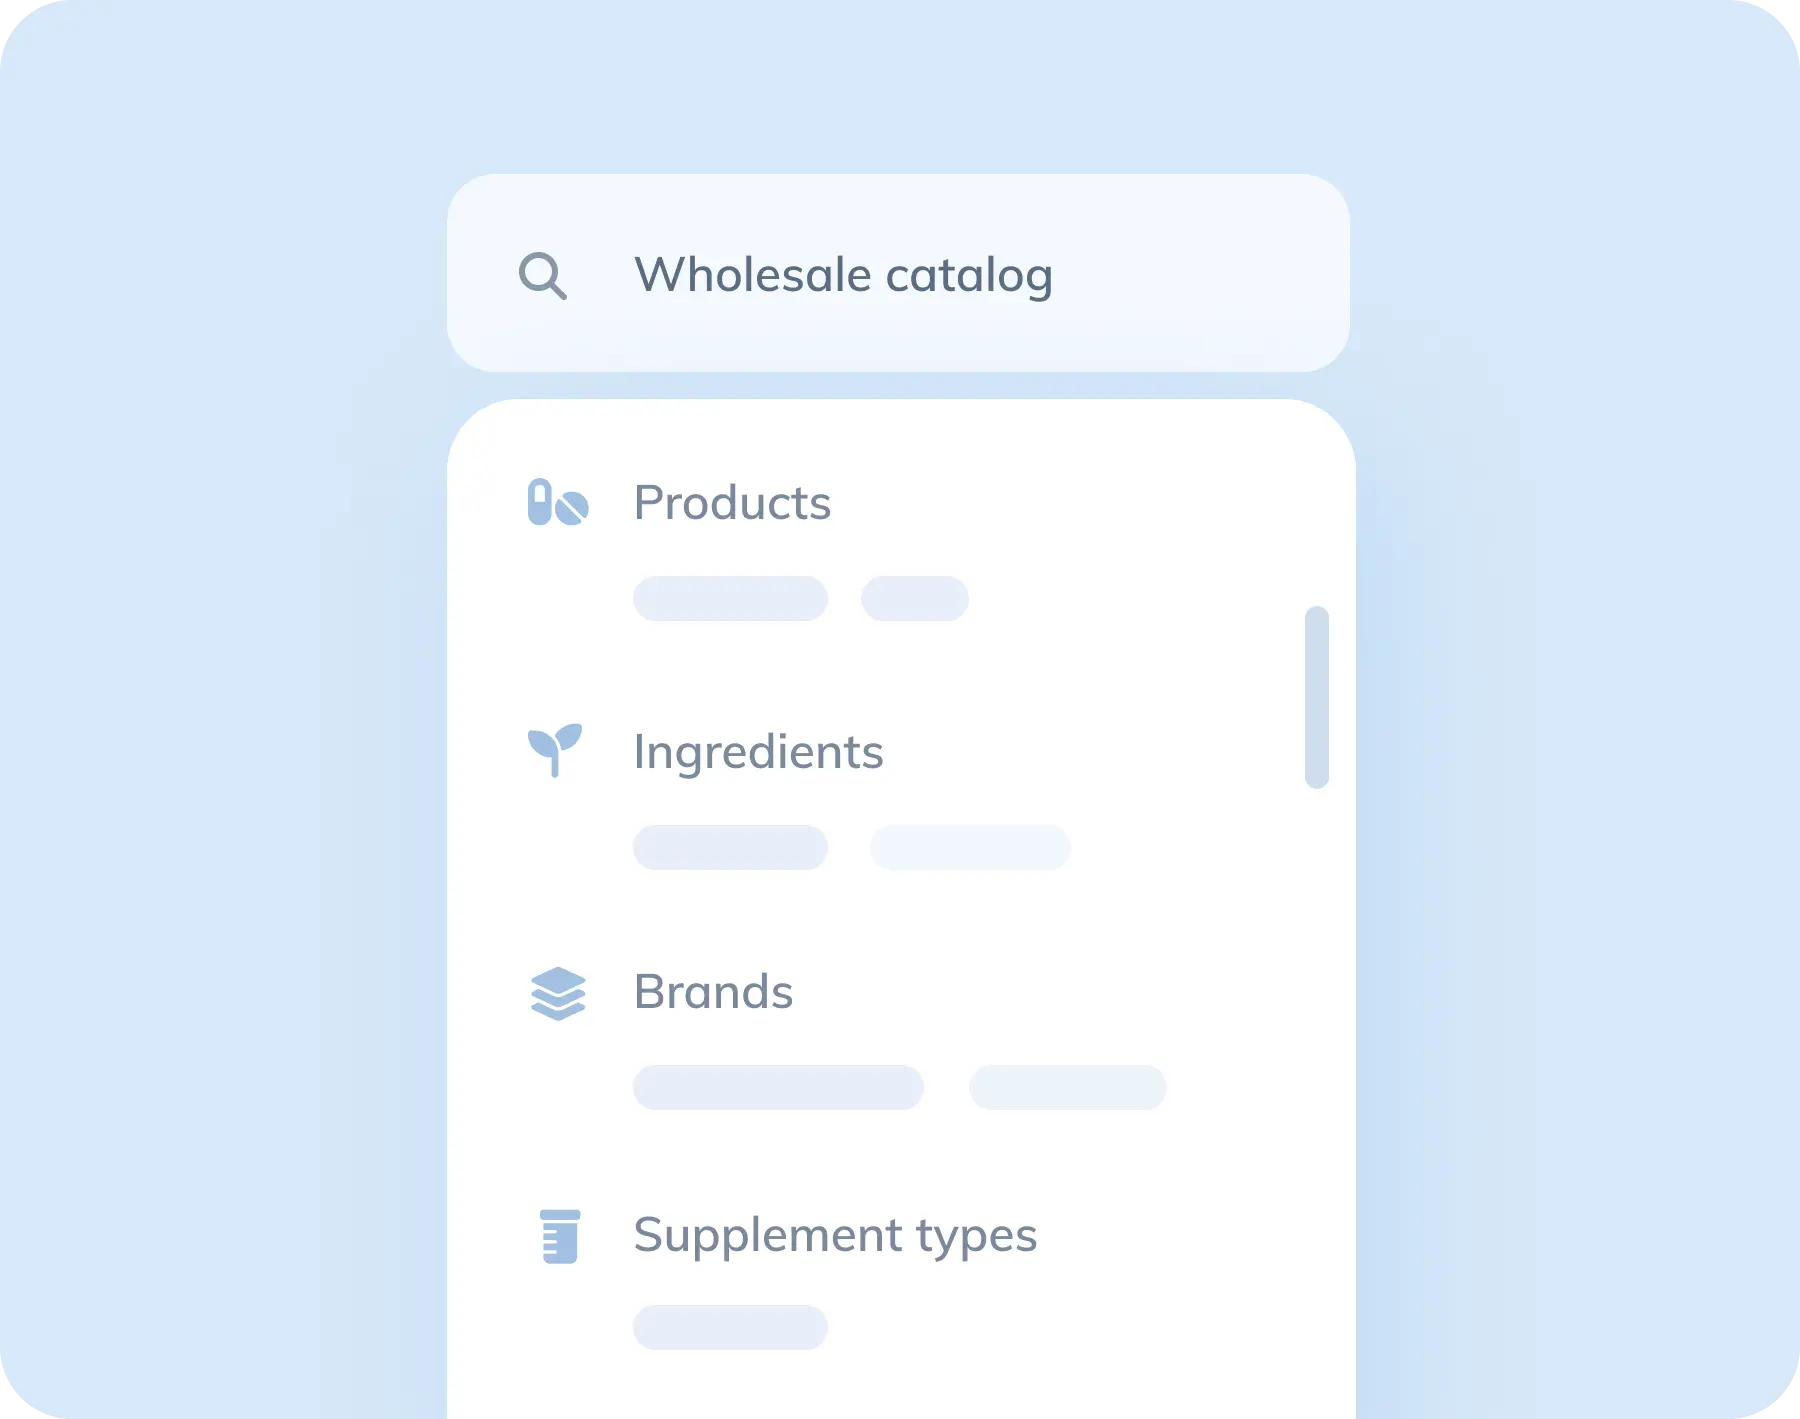
Task: Focus the Wholesale catalog search field
Action: 843,275
